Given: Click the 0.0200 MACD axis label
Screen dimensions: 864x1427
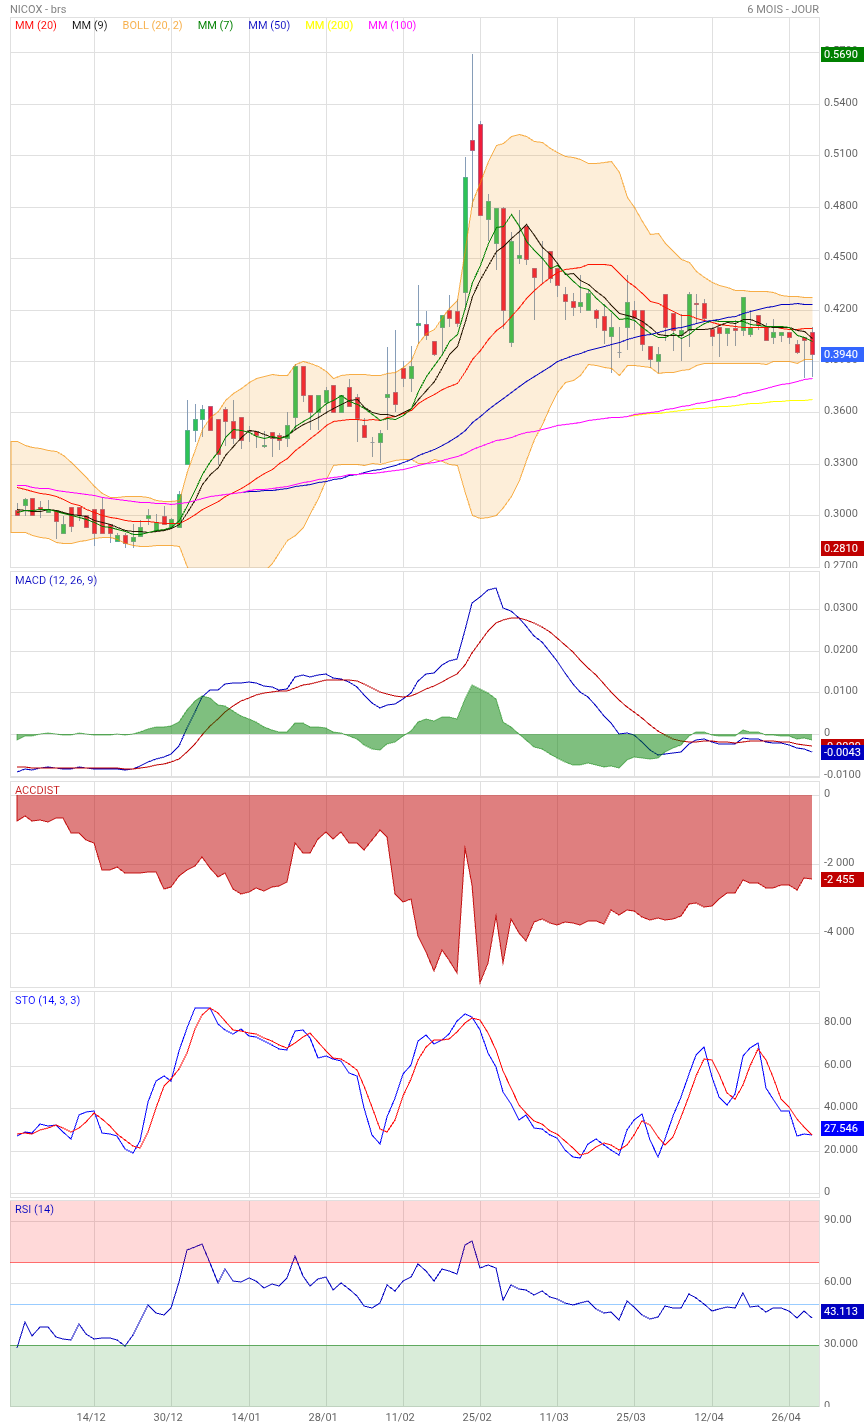Looking at the screenshot, I should [840, 650].
